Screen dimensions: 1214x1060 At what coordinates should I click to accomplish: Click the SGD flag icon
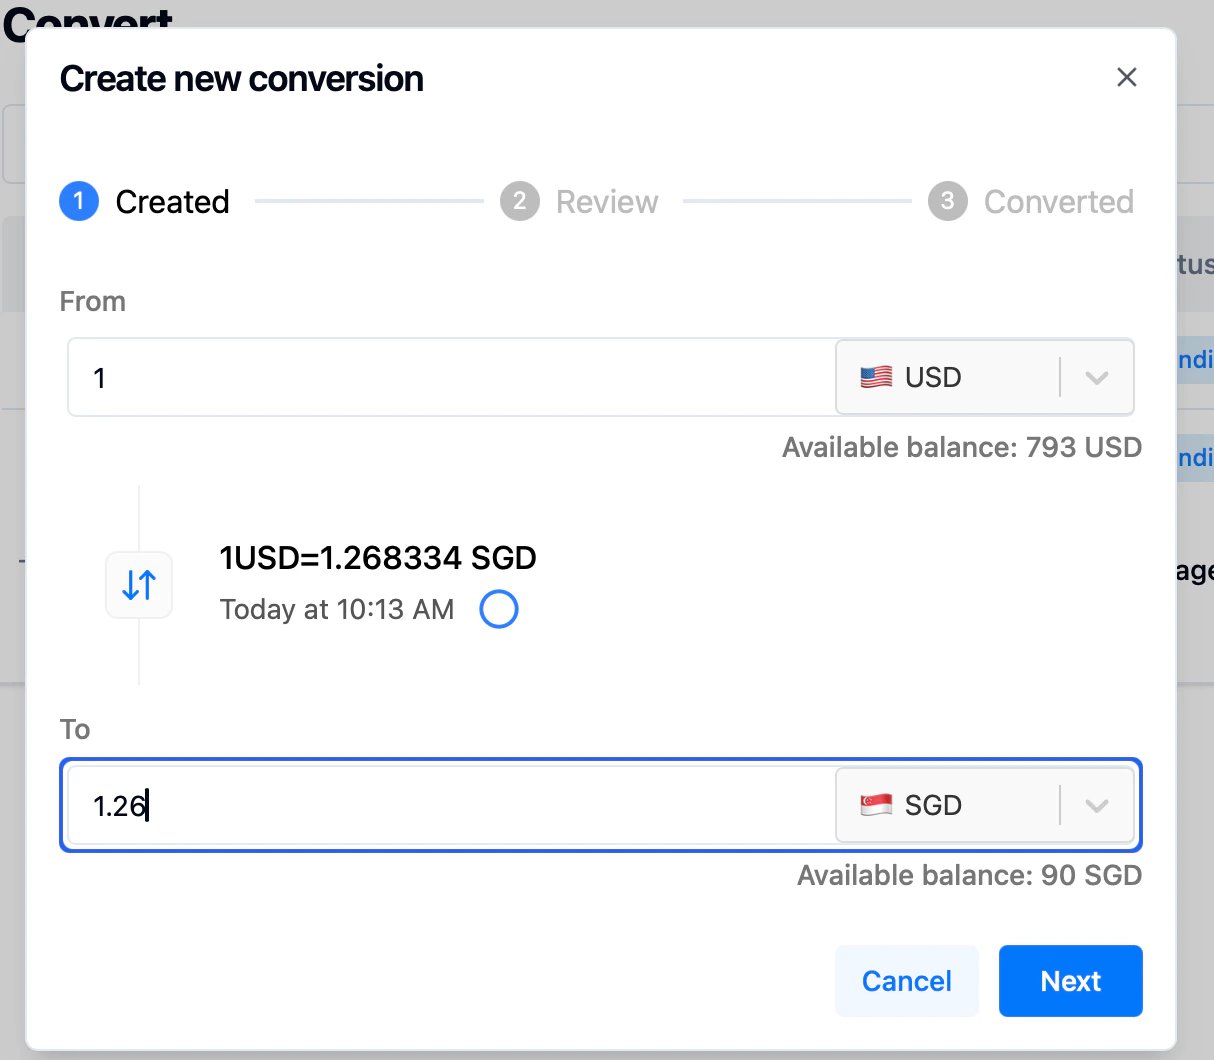tap(876, 804)
